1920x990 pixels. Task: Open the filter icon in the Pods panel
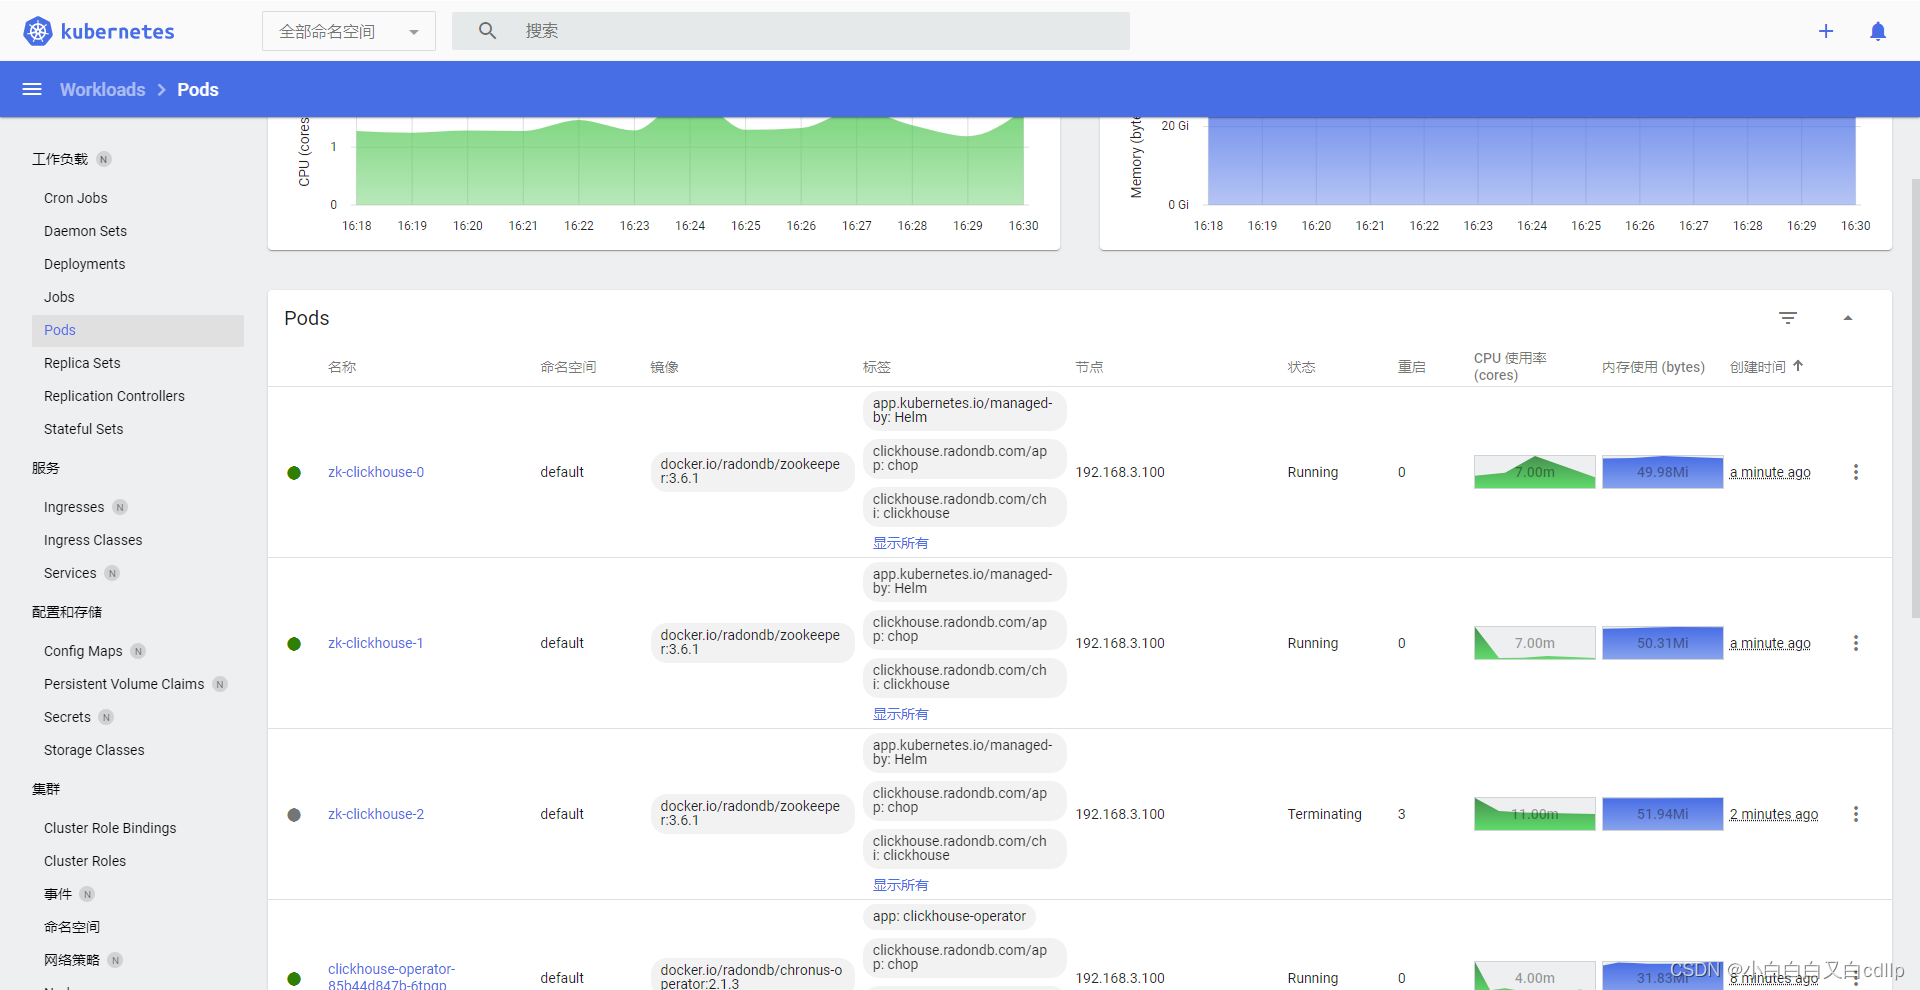[1789, 318]
